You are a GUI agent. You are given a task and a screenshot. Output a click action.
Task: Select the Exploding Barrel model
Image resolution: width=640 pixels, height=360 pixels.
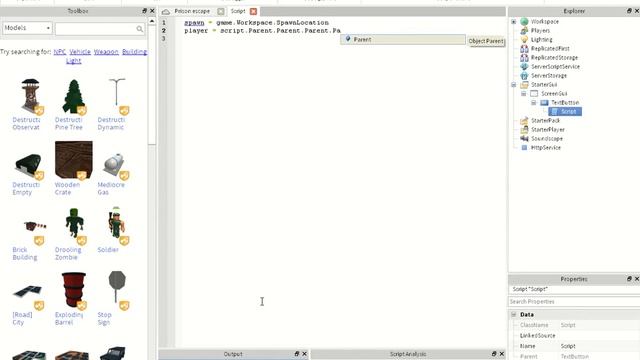click(x=74, y=291)
